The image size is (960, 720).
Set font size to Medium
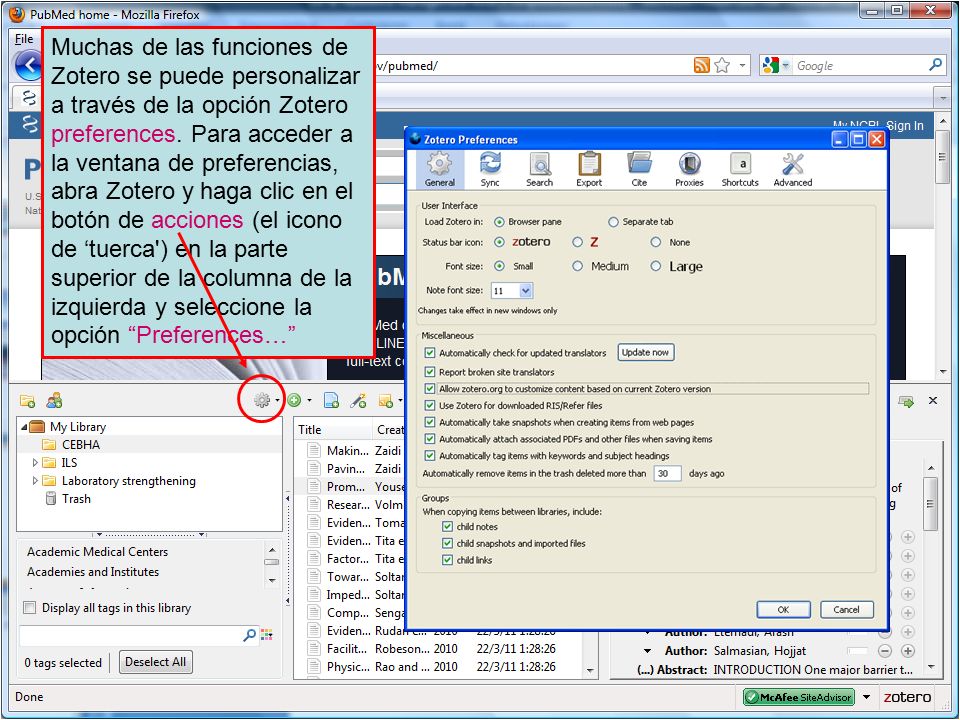(x=577, y=266)
